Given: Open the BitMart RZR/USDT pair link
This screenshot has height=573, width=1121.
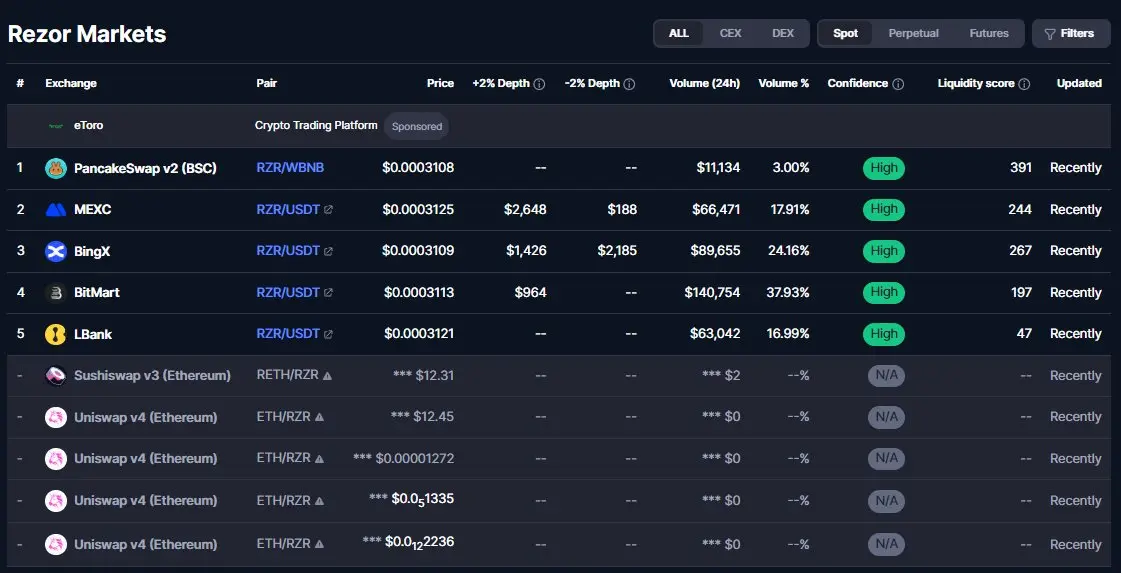Looking at the screenshot, I should coord(288,293).
